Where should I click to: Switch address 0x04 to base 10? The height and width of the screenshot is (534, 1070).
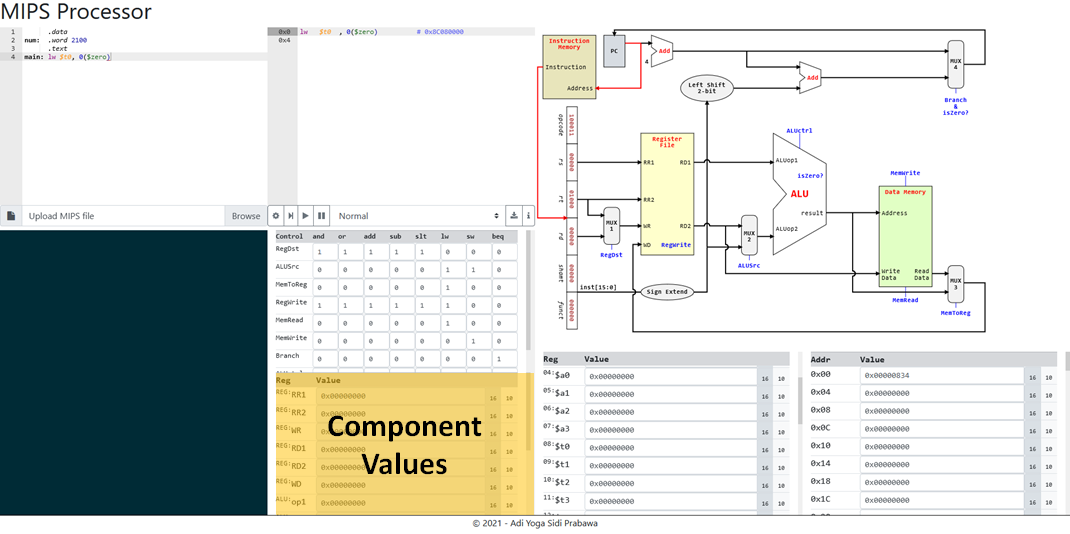click(1048, 394)
